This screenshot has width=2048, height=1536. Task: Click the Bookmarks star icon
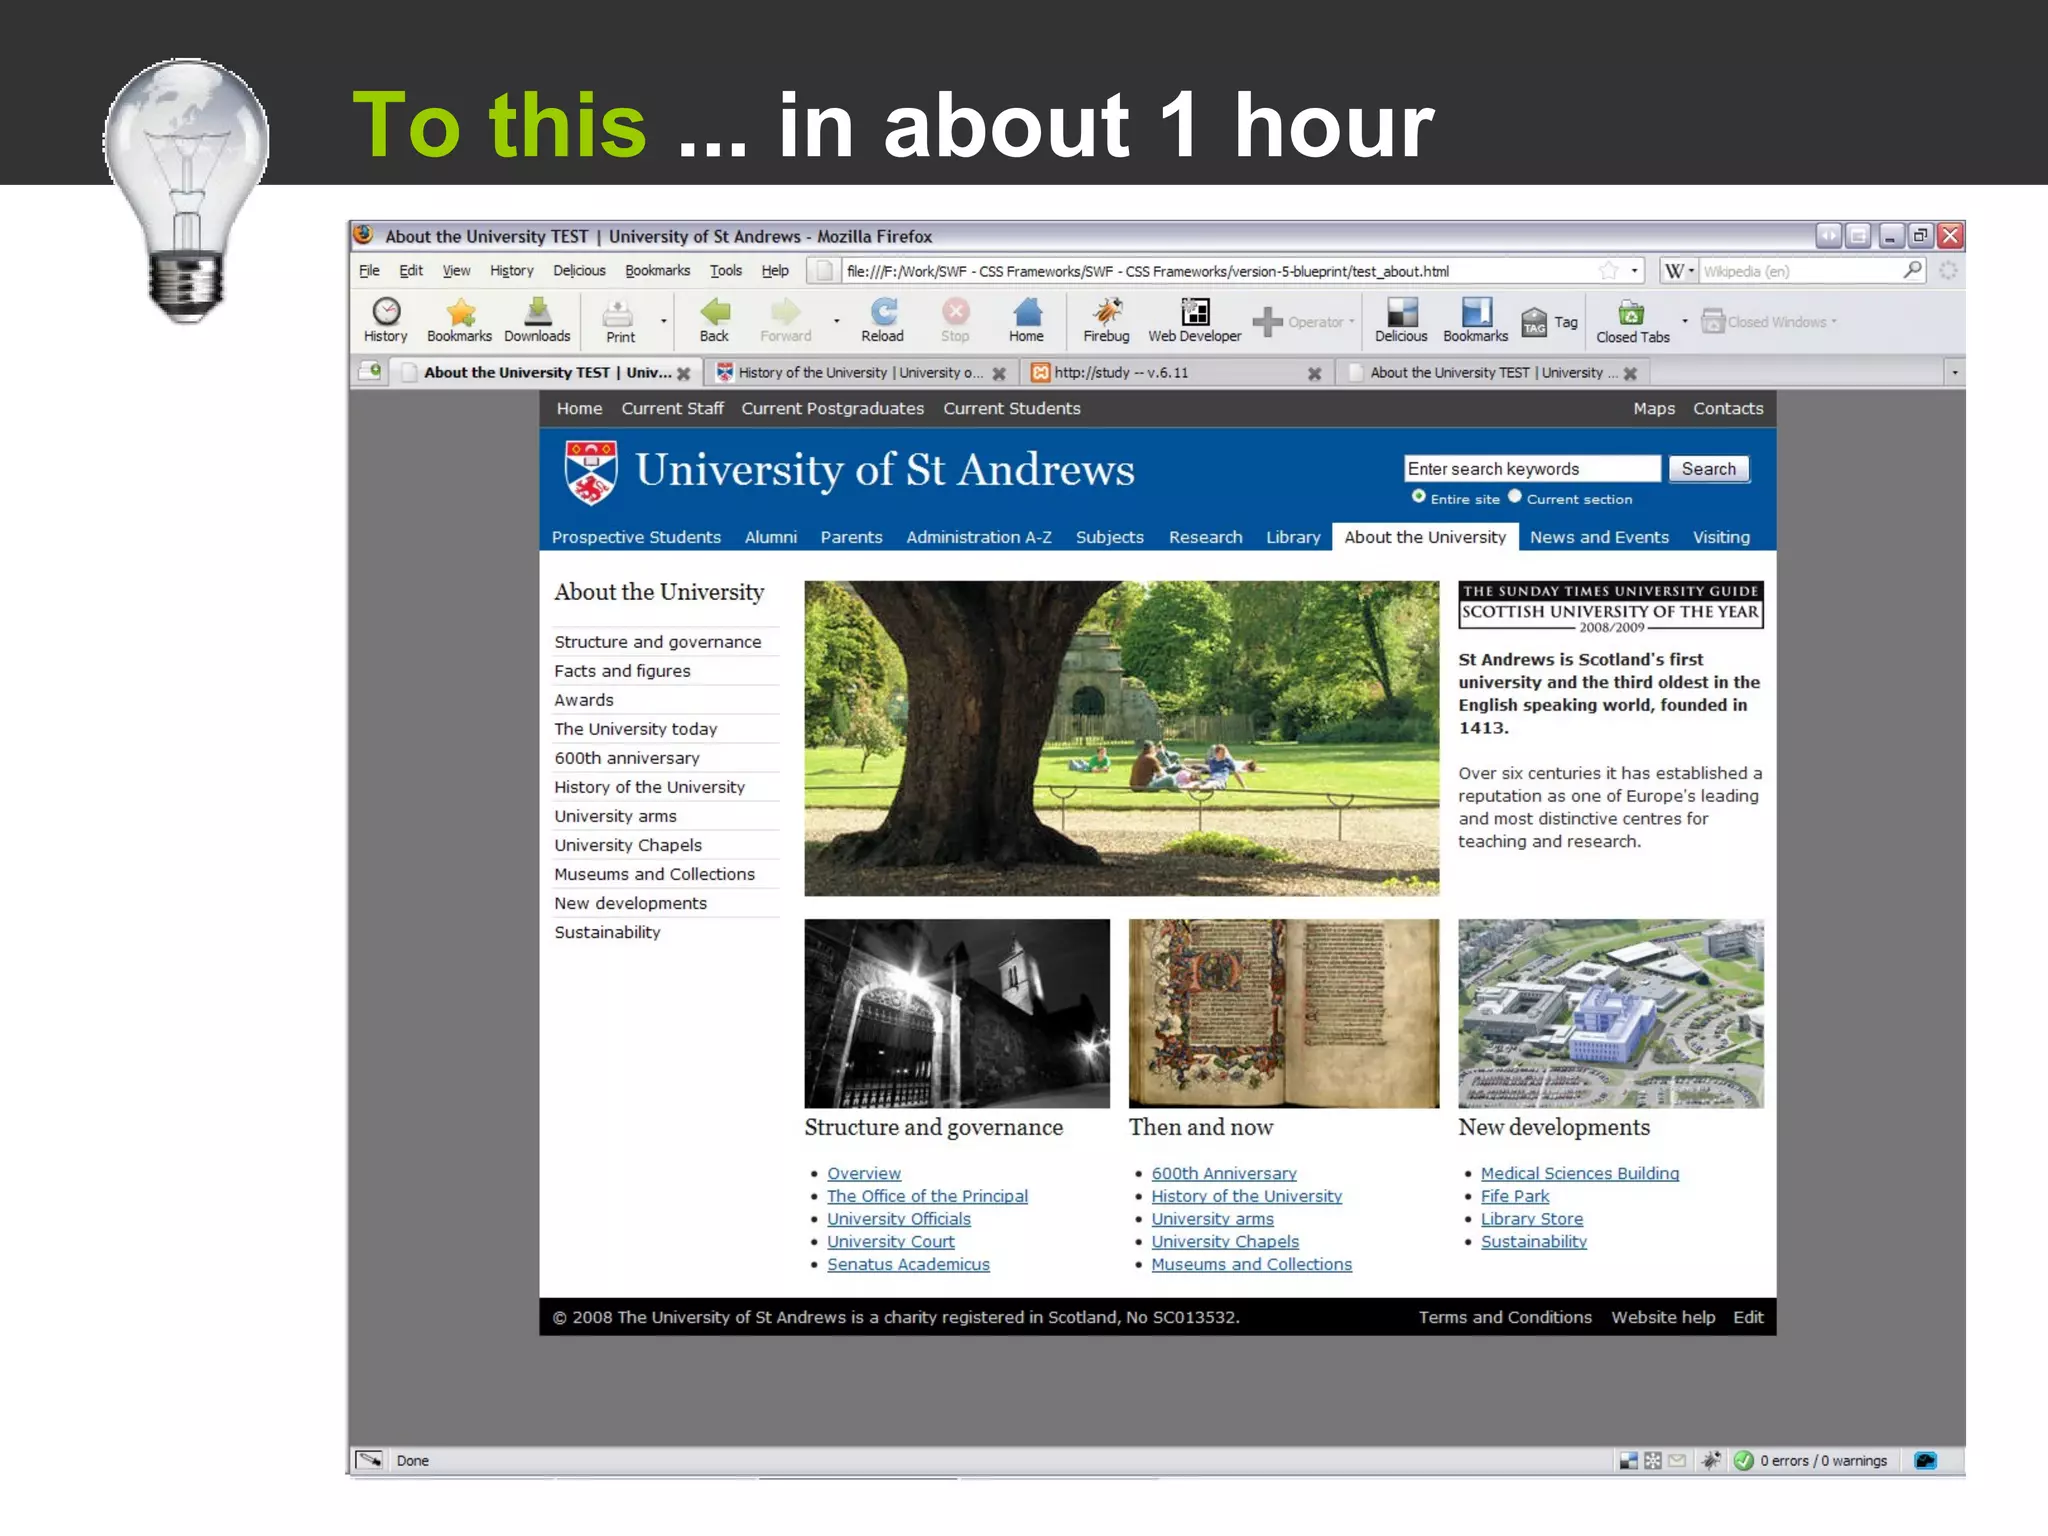pyautogui.click(x=460, y=313)
